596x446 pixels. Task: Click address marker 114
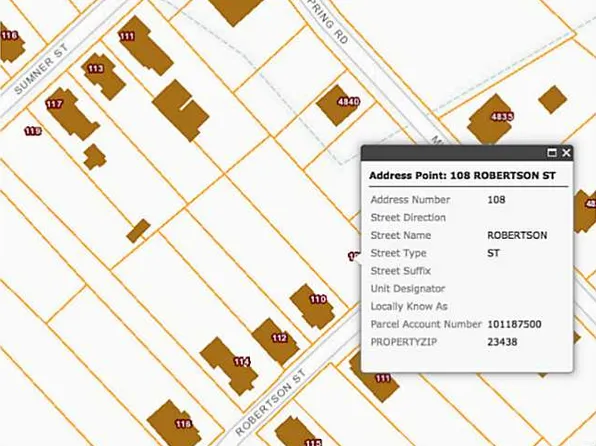click(x=242, y=362)
